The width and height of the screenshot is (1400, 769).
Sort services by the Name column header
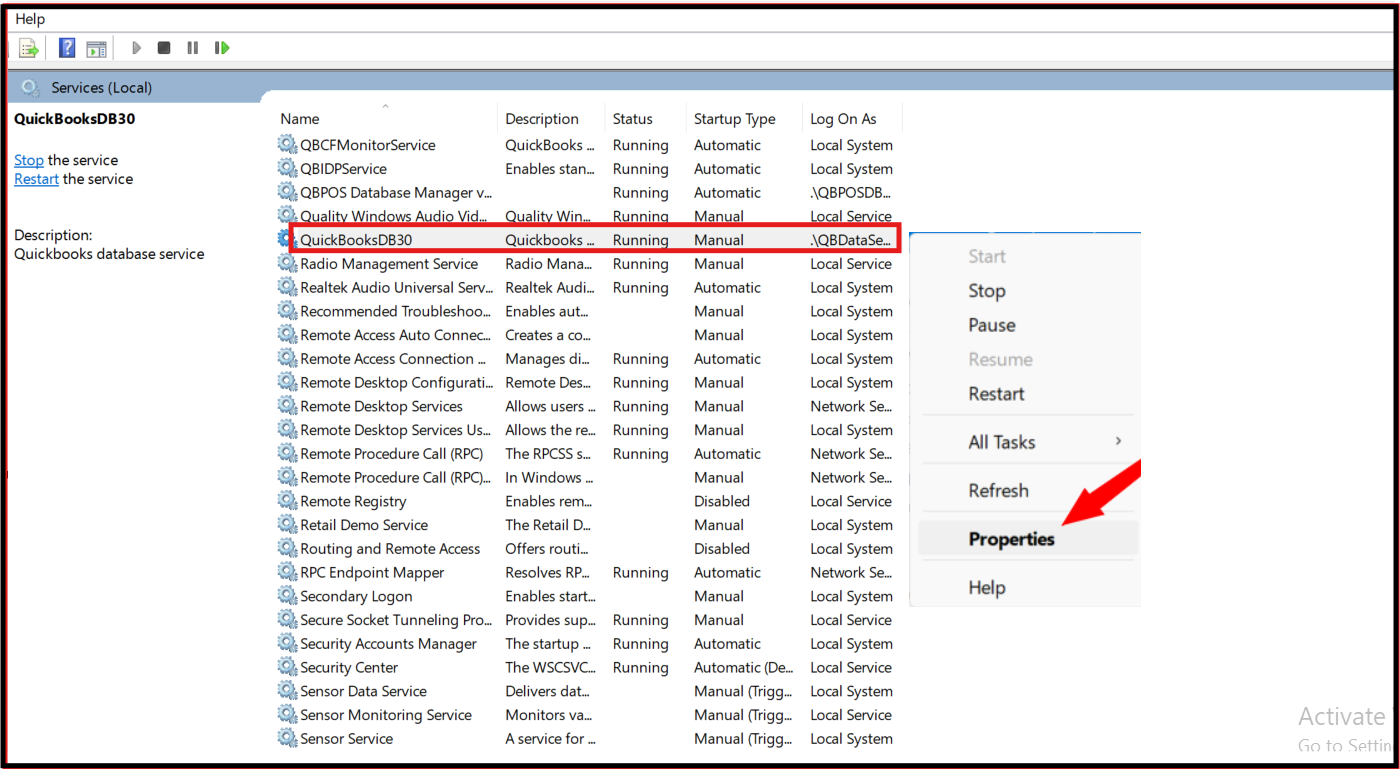coord(300,119)
